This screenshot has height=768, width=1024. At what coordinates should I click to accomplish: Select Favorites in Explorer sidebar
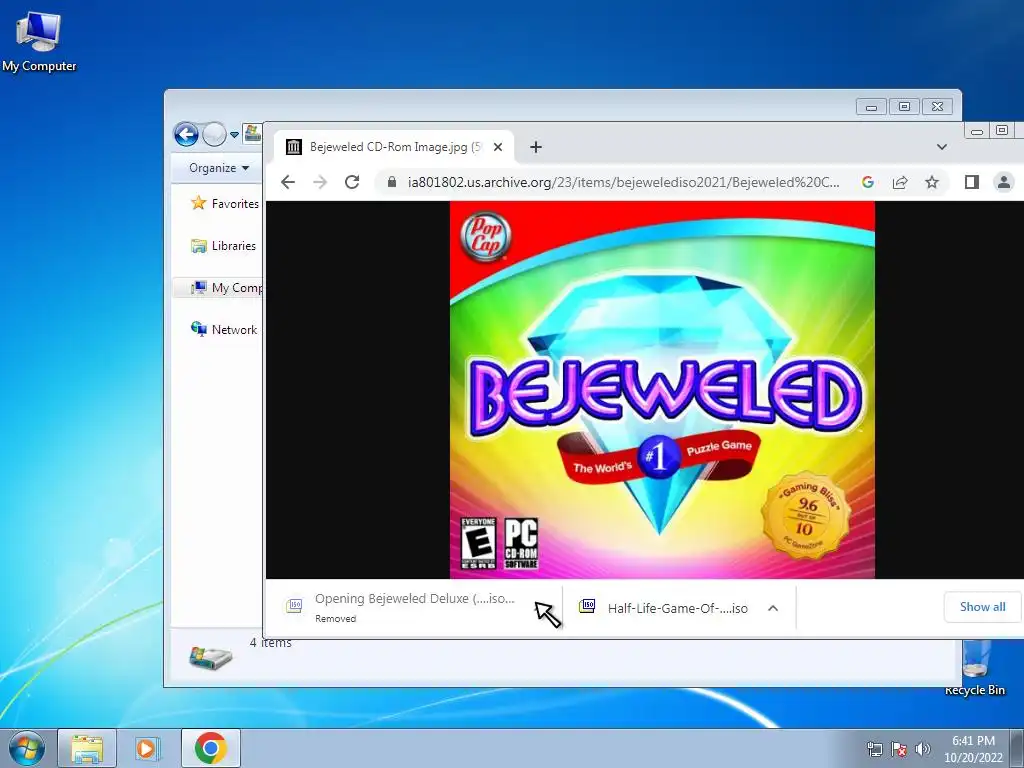coord(225,204)
